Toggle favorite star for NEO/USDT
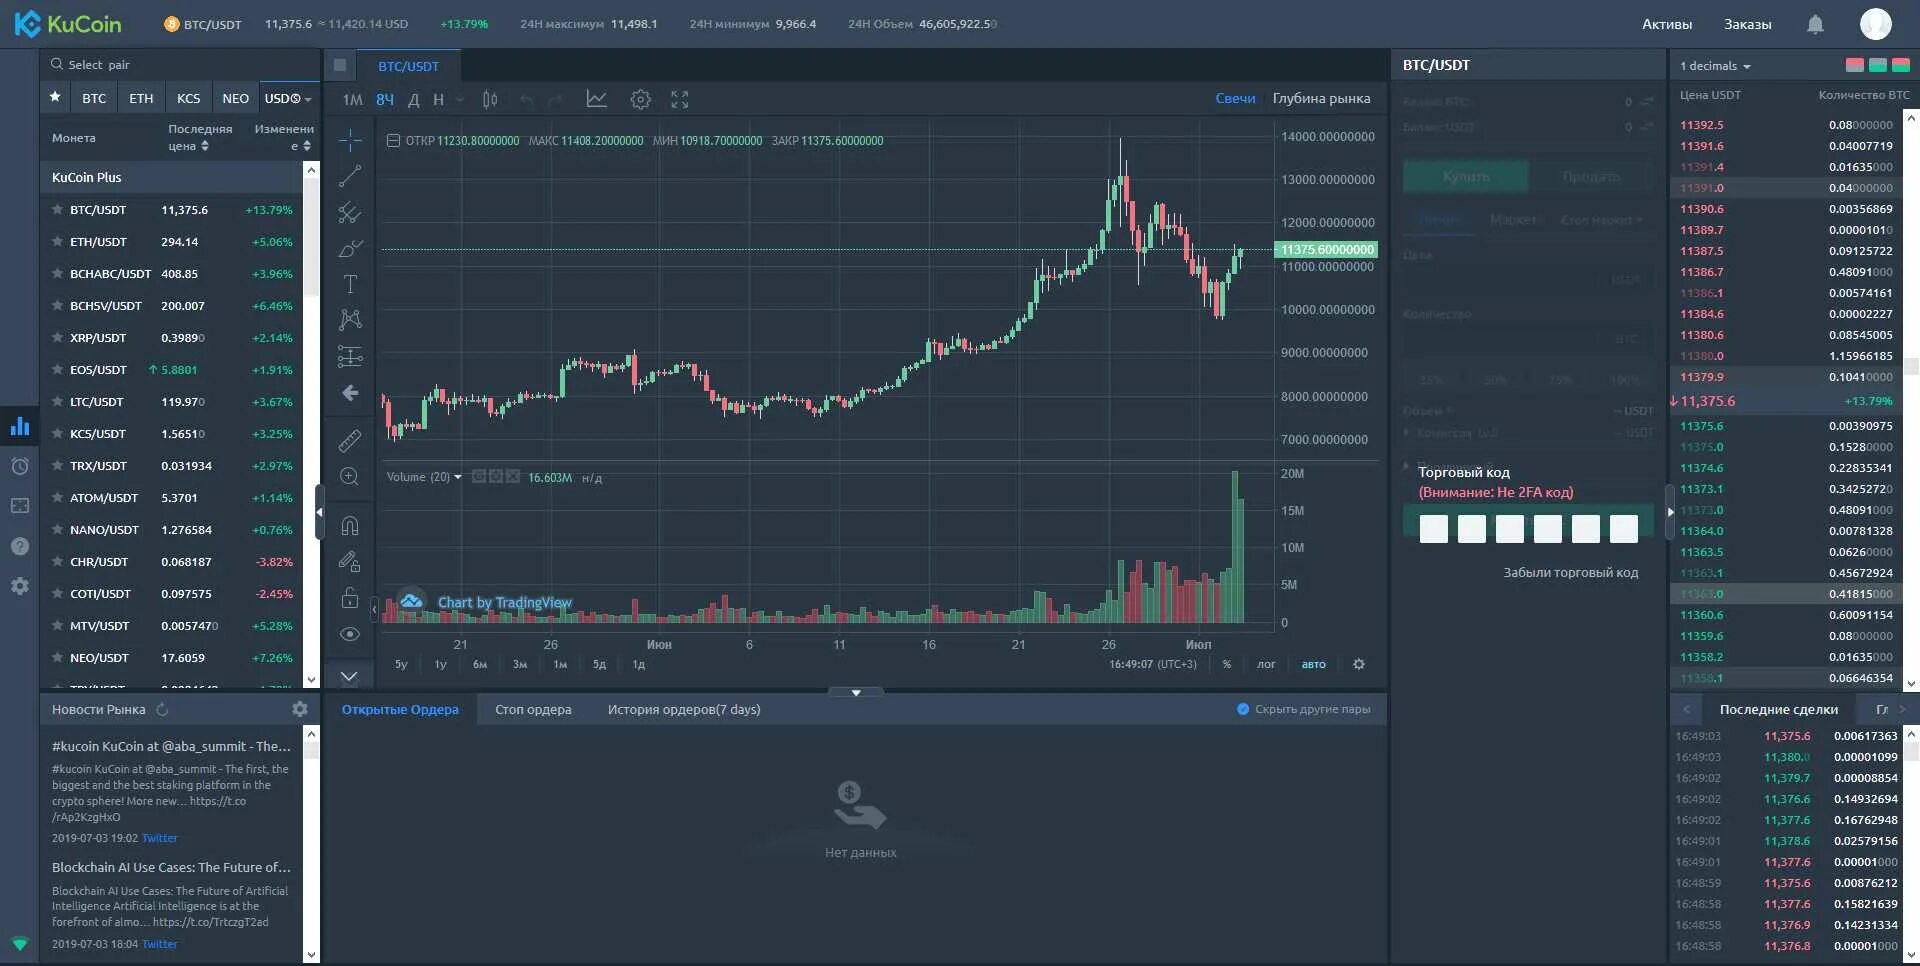 (x=58, y=658)
